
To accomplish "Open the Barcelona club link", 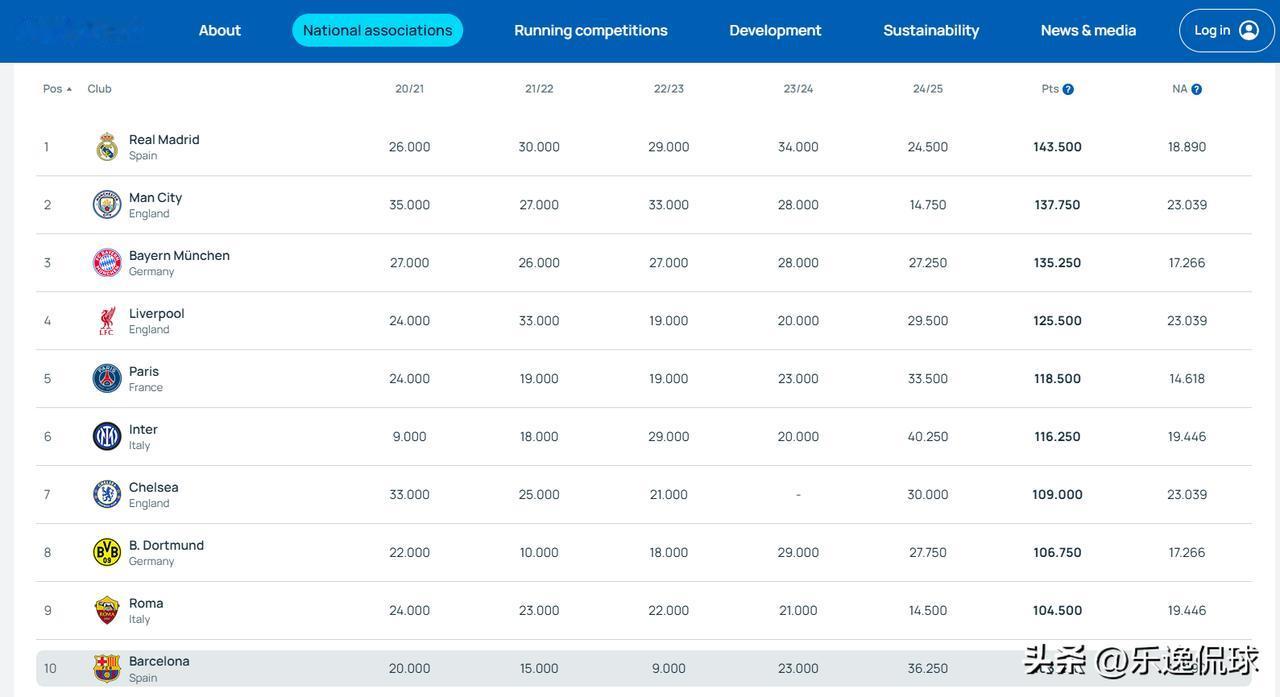I will click(159, 661).
